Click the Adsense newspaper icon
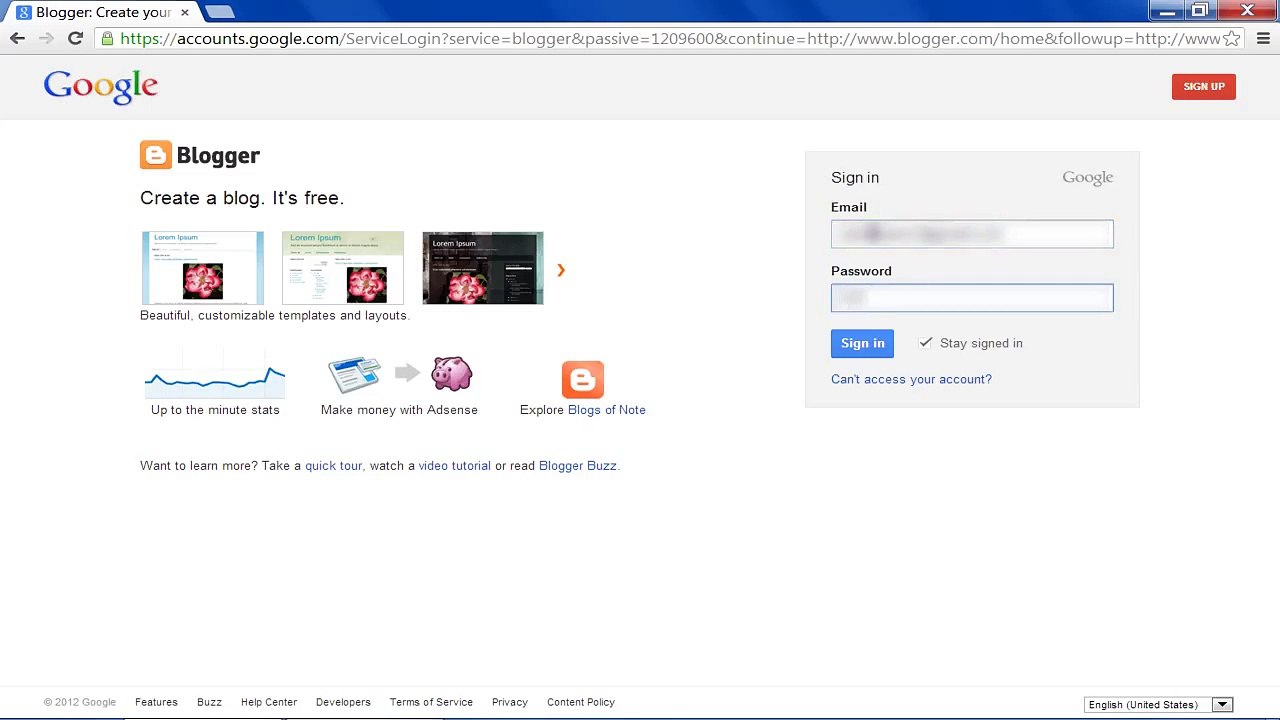Image resolution: width=1280 pixels, height=720 pixels. 355,375
